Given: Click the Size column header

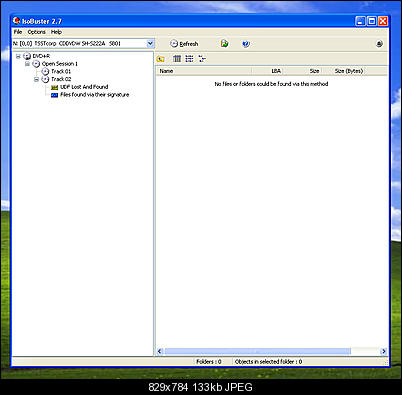Looking at the screenshot, I should (302, 71).
